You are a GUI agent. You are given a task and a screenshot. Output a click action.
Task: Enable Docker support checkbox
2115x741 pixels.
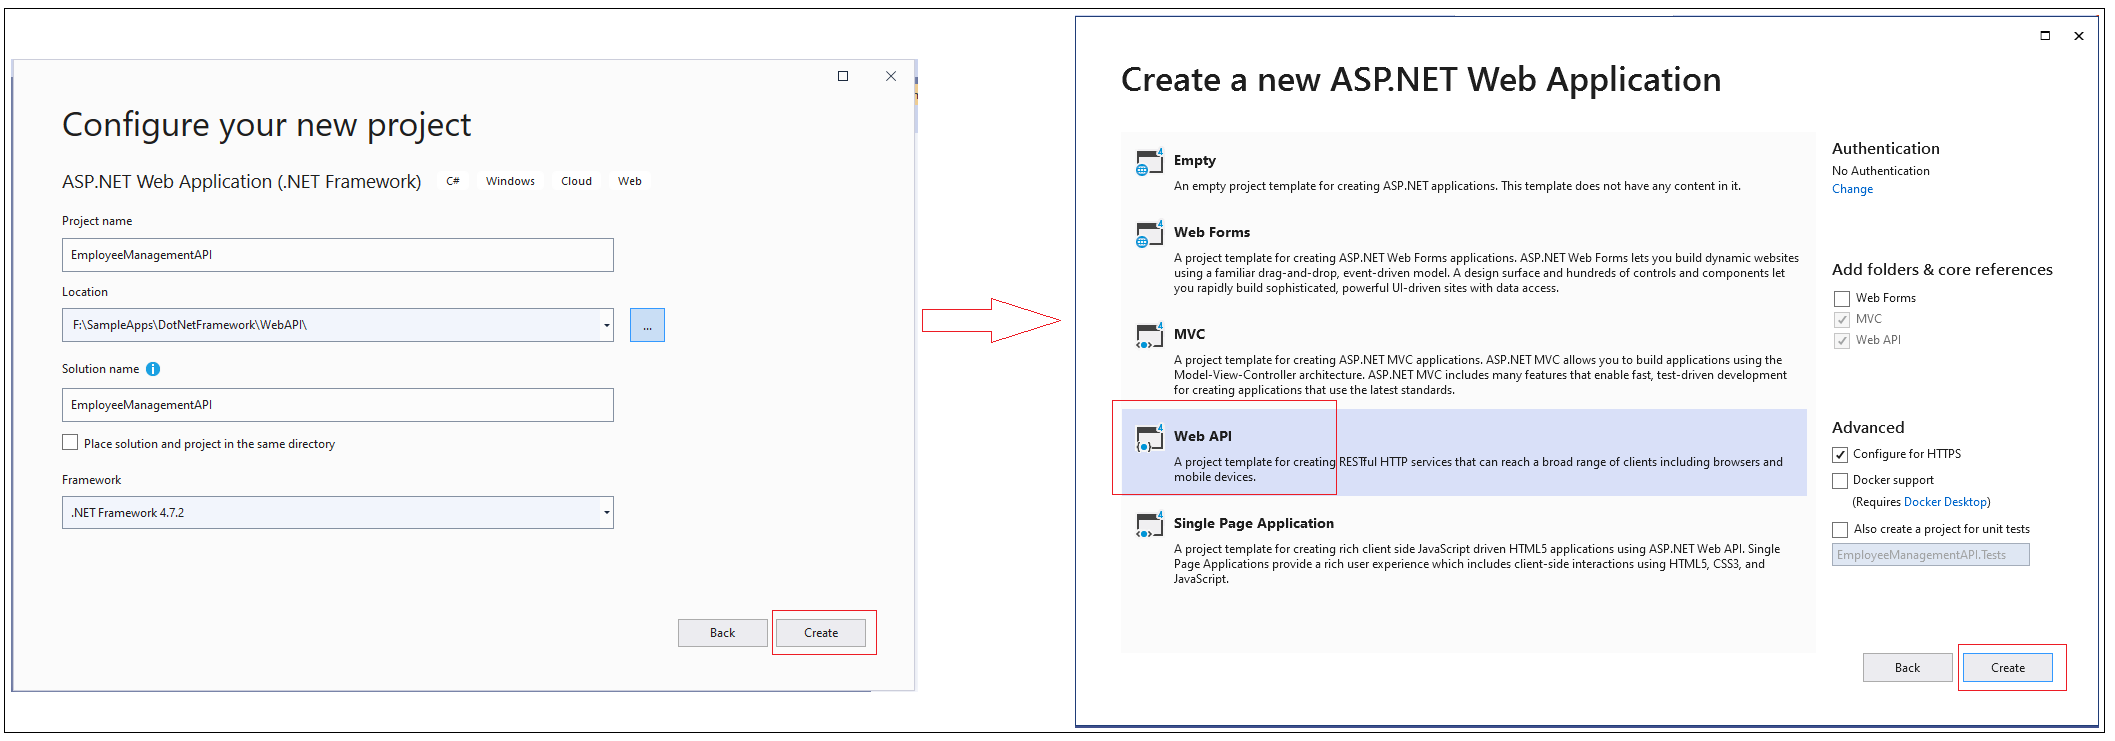point(1840,481)
